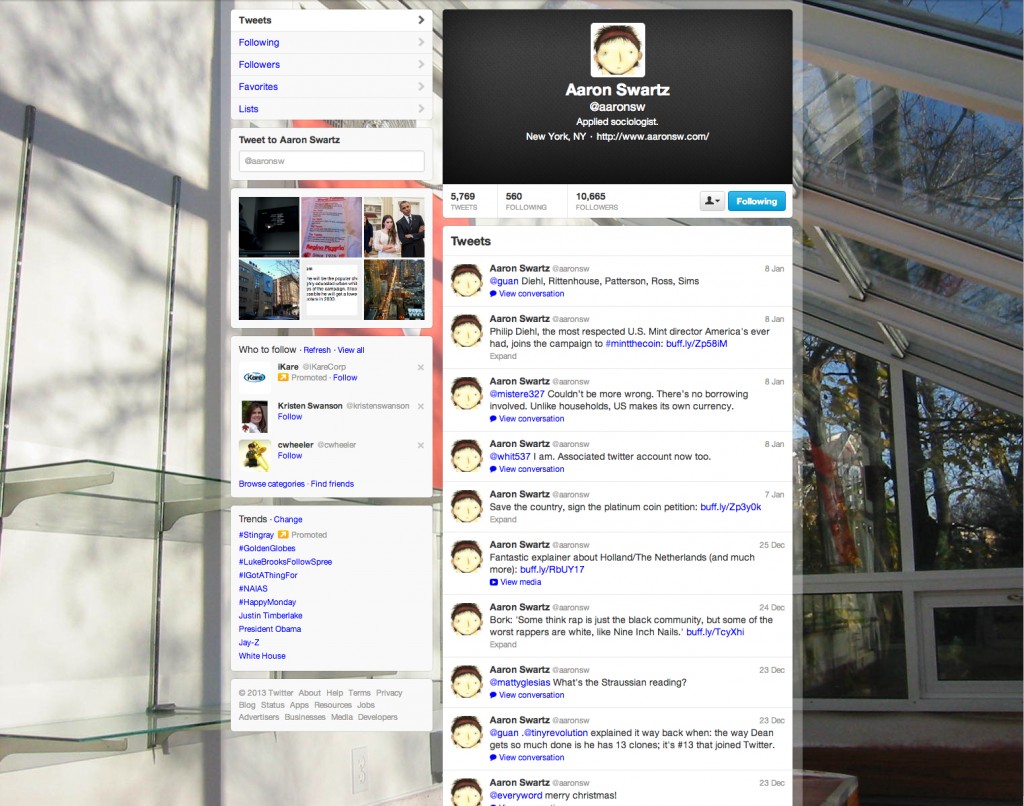This screenshot has width=1024, height=806.
Task: Open the aaronsw.com website link
Action: (x=652, y=137)
